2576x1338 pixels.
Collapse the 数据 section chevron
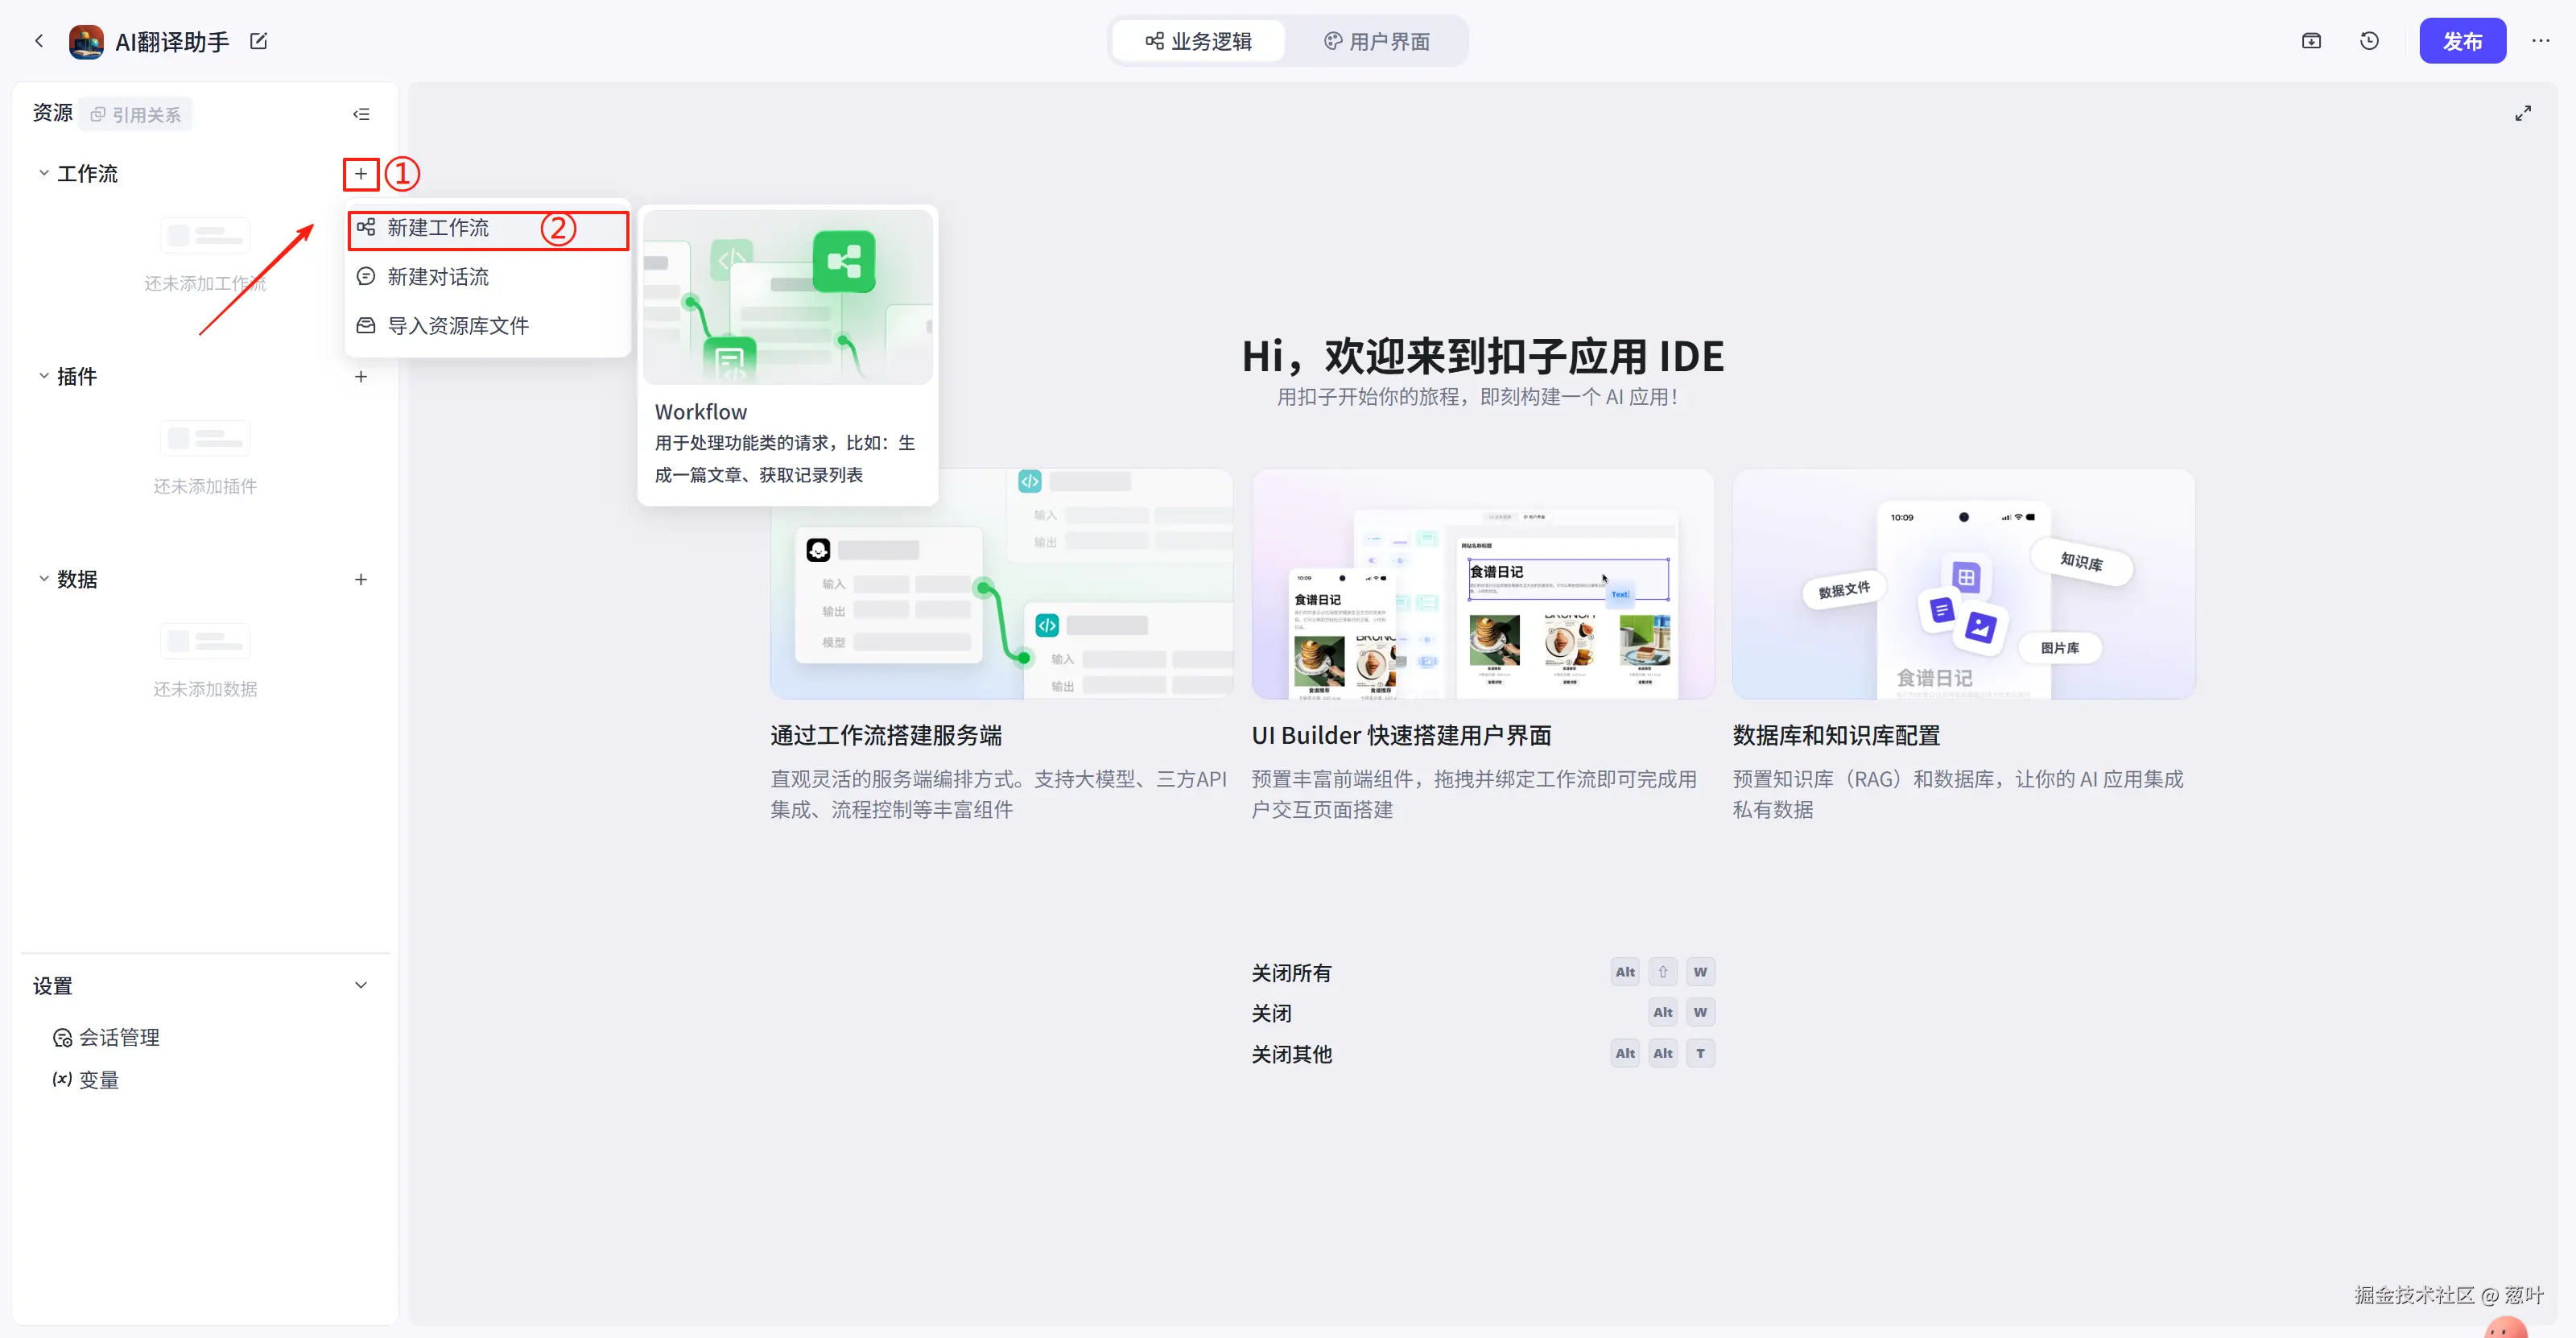tap(44, 579)
